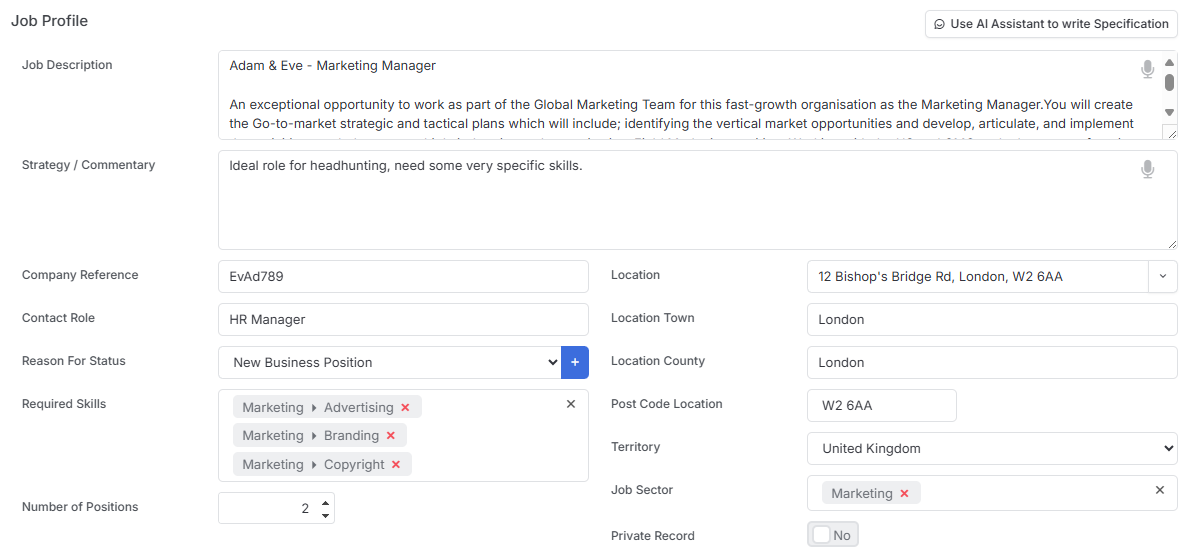Viewport: 1201px width, 560px height.
Task: Remove Marketing tag from Job Sector
Action: click(x=904, y=493)
